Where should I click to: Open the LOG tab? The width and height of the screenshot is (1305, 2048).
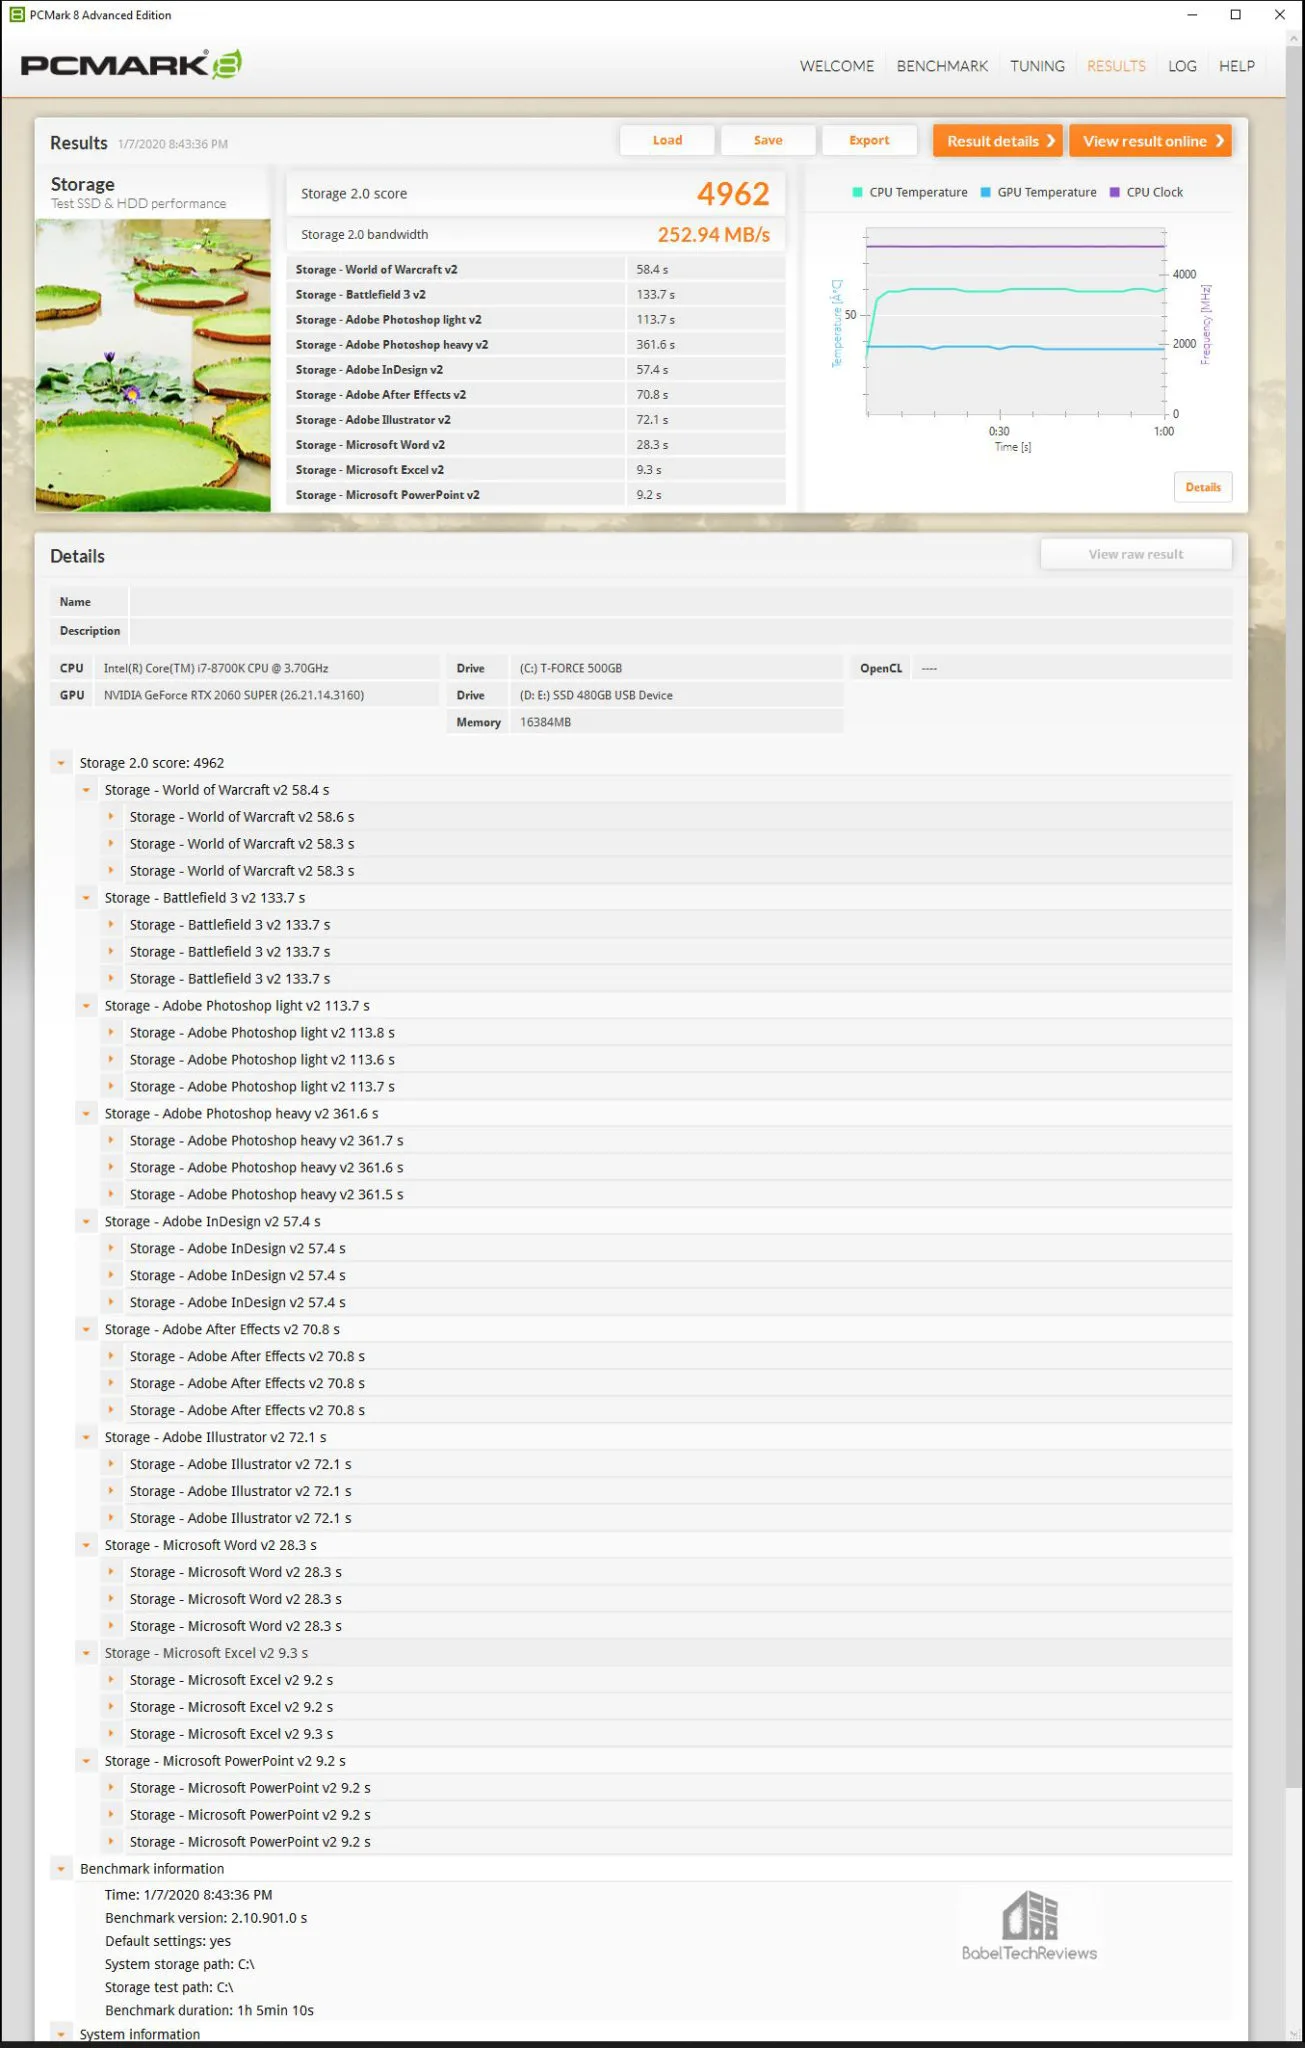[1182, 66]
